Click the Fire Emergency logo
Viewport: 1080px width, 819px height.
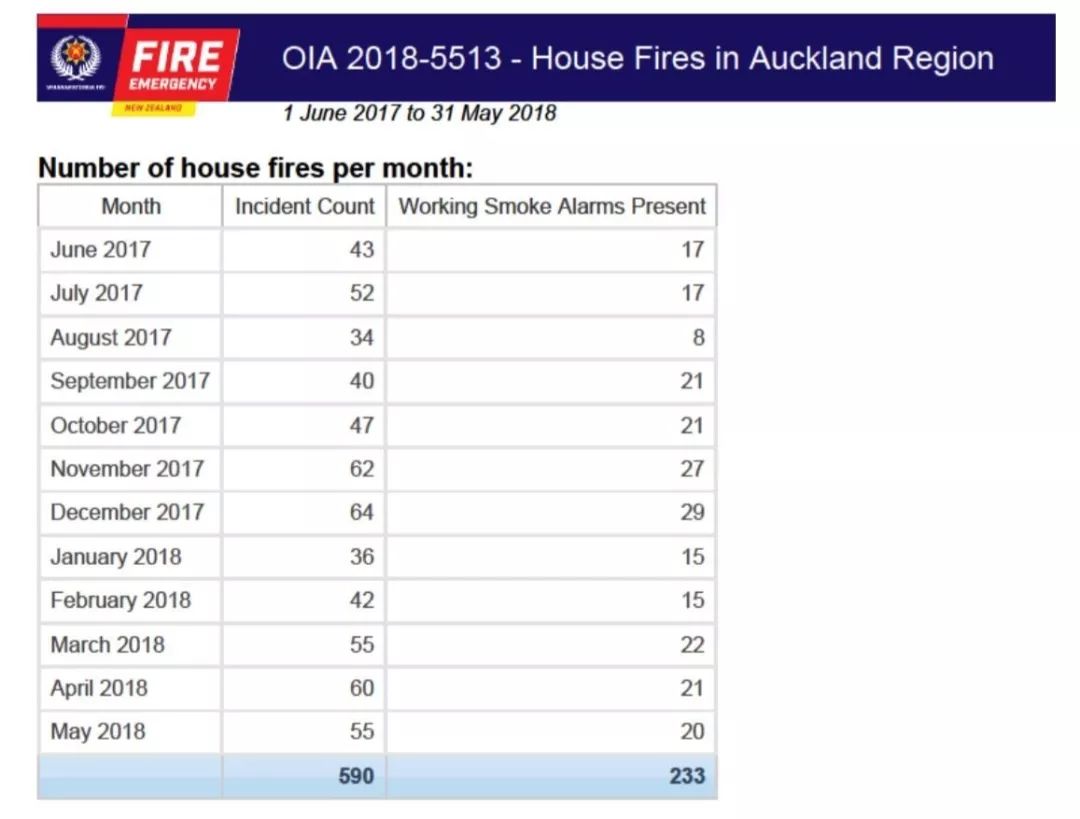(178, 62)
